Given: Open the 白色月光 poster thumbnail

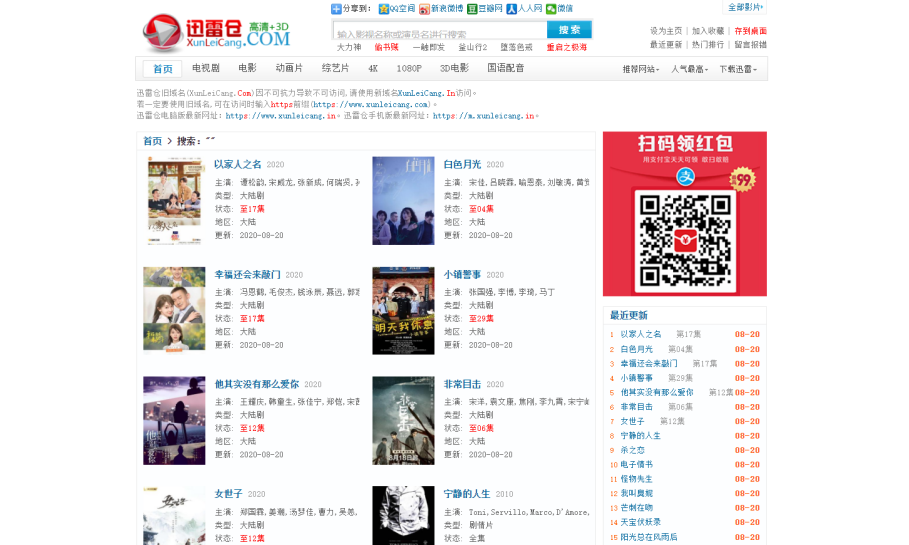Looking at the screenshot, I should pos(403,201).
